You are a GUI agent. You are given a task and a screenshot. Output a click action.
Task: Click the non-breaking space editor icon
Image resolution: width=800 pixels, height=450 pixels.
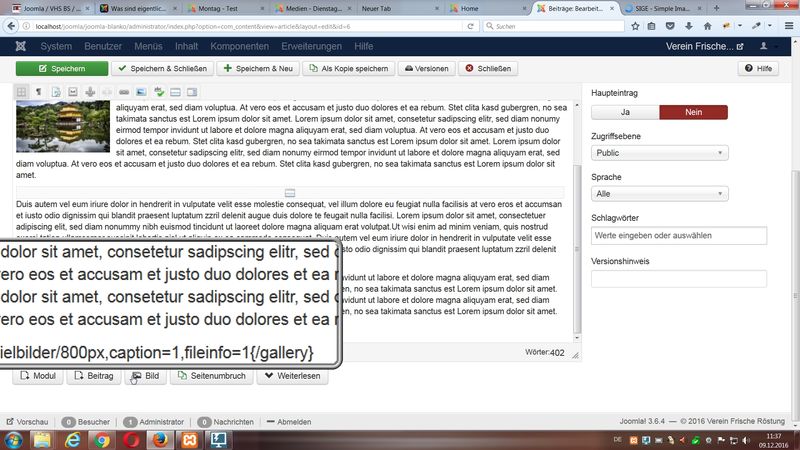(73, 92)
